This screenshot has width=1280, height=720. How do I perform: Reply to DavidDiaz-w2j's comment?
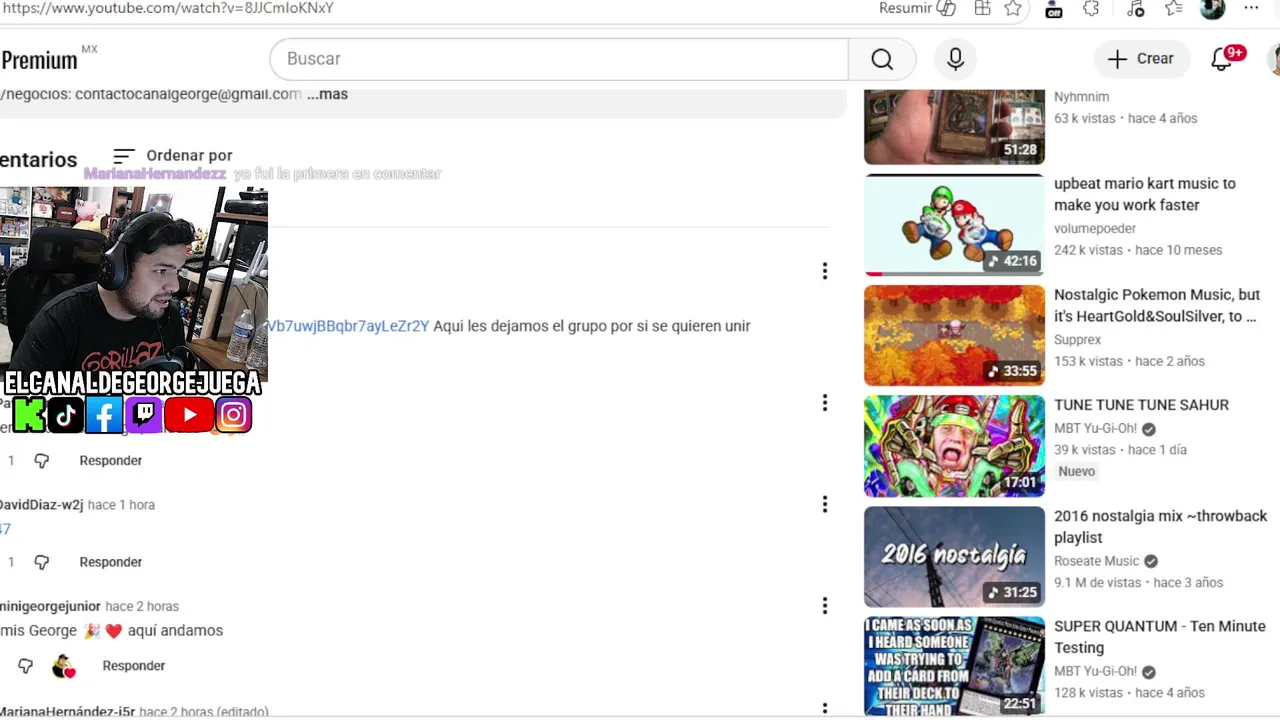110,562
